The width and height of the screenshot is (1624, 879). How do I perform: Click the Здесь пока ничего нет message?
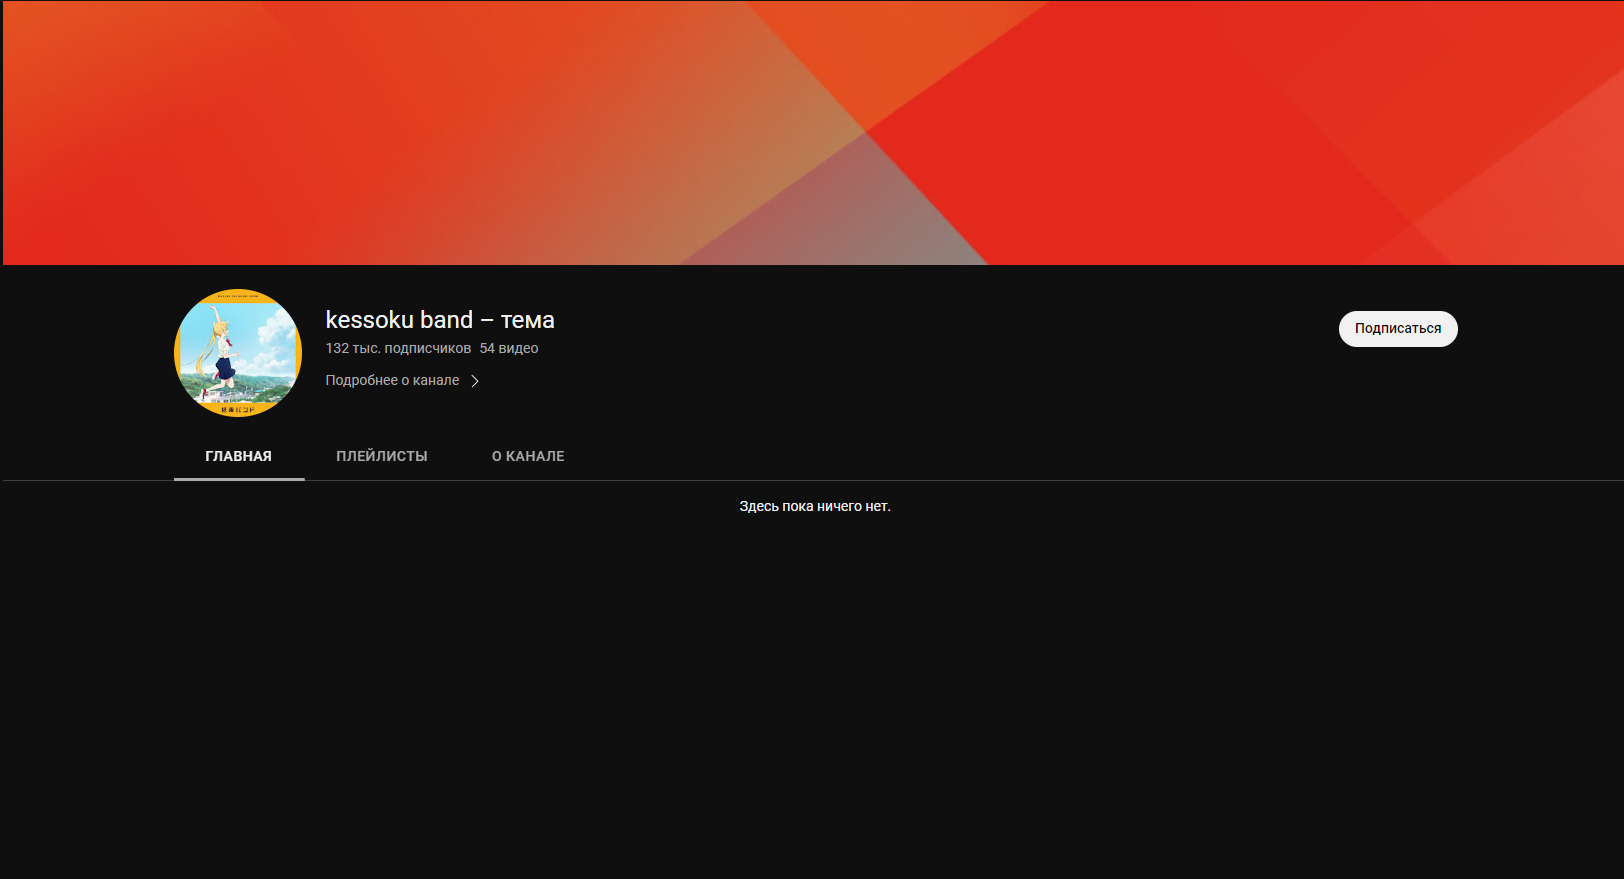(x=814, y=507)
